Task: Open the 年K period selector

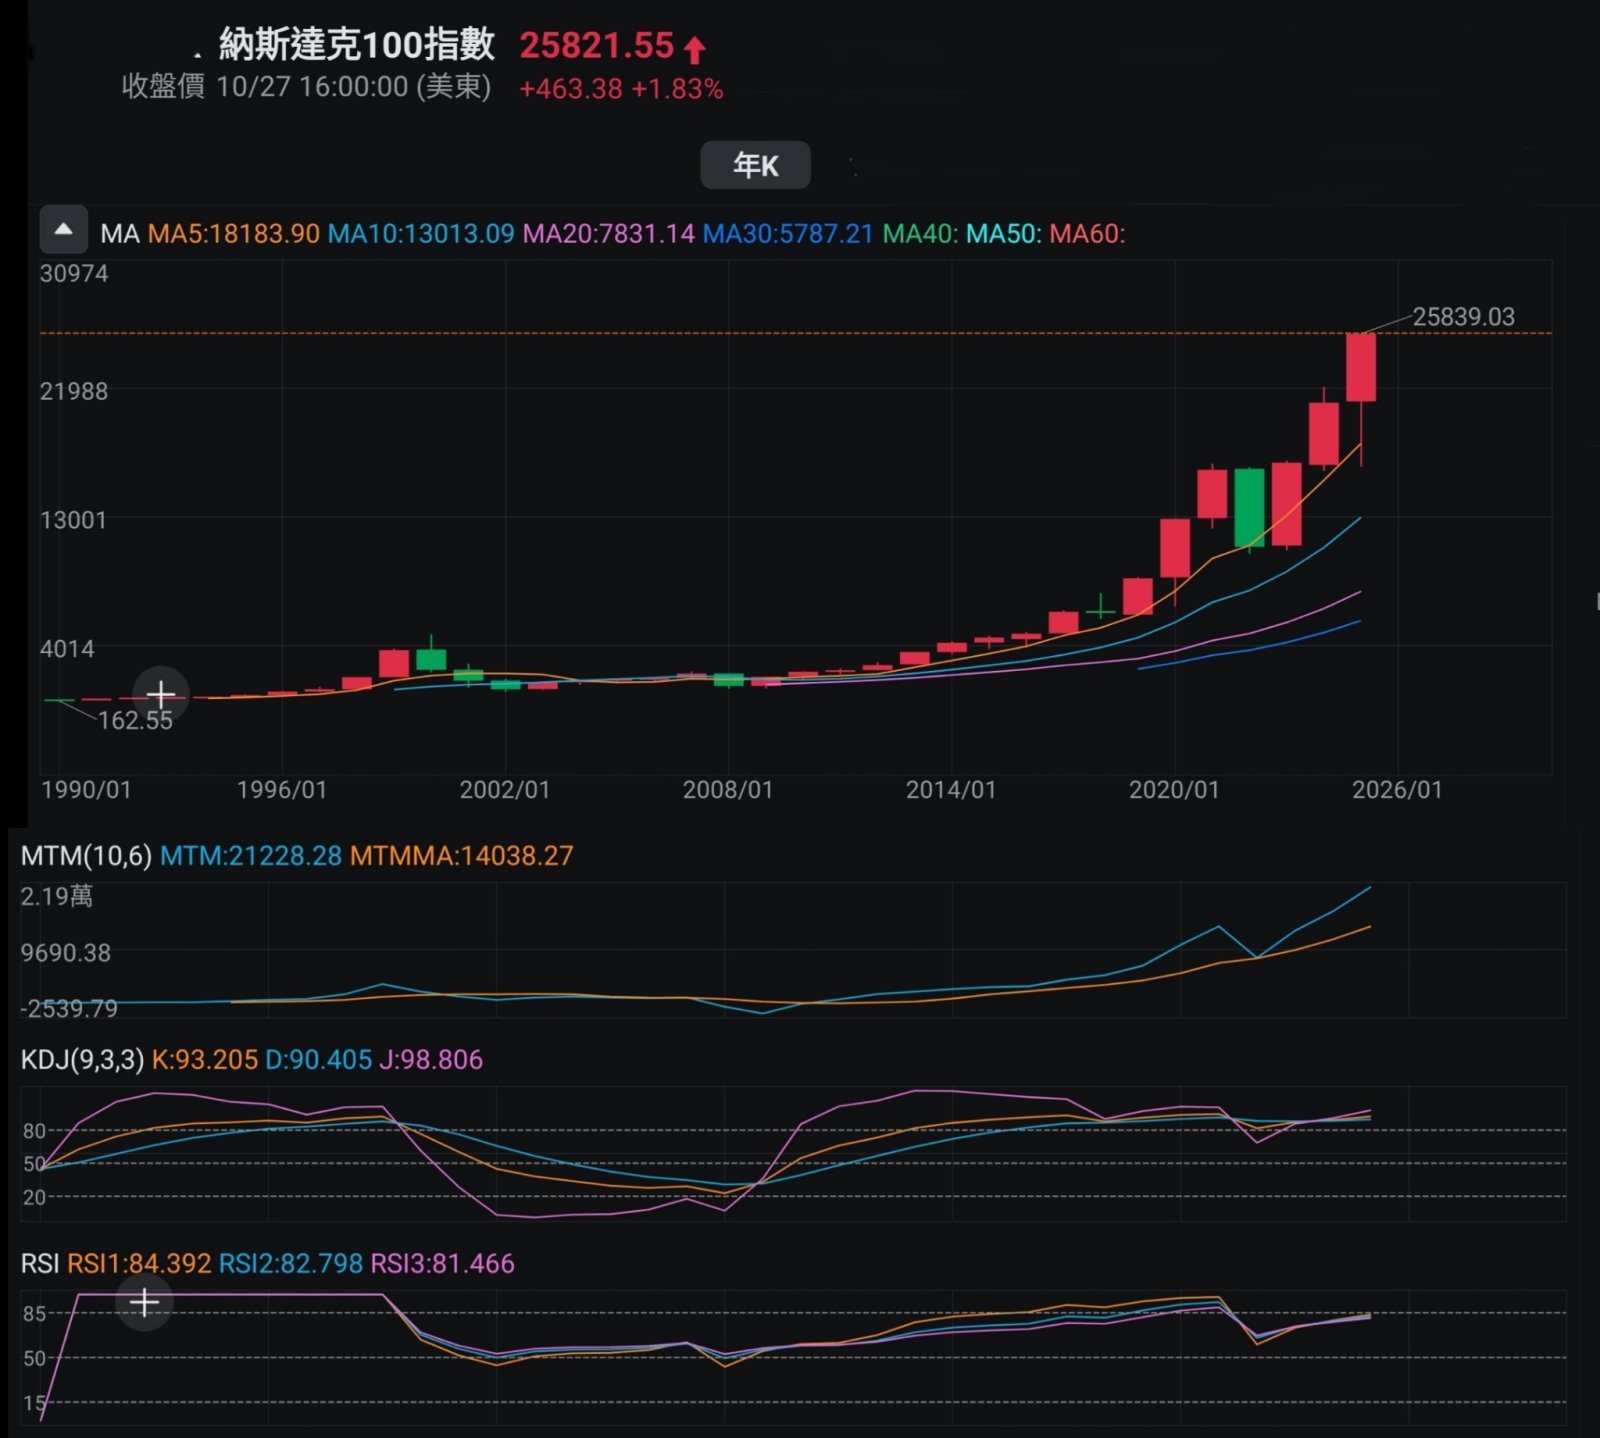Action: (x=755, y=165)
